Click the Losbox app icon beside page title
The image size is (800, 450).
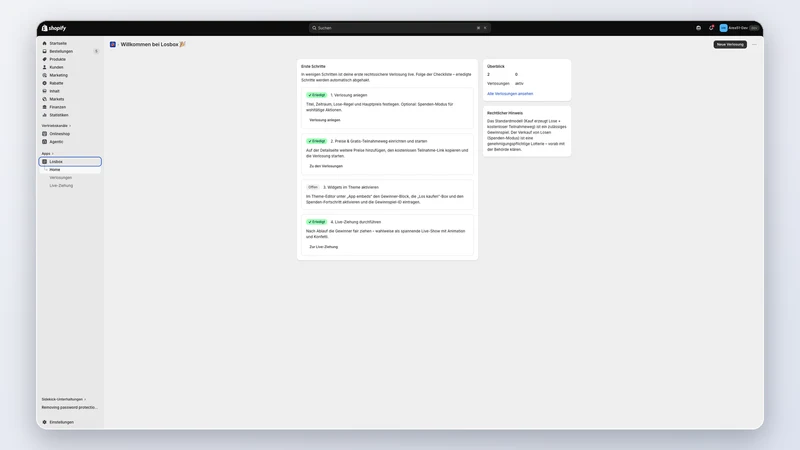point(113,44)
